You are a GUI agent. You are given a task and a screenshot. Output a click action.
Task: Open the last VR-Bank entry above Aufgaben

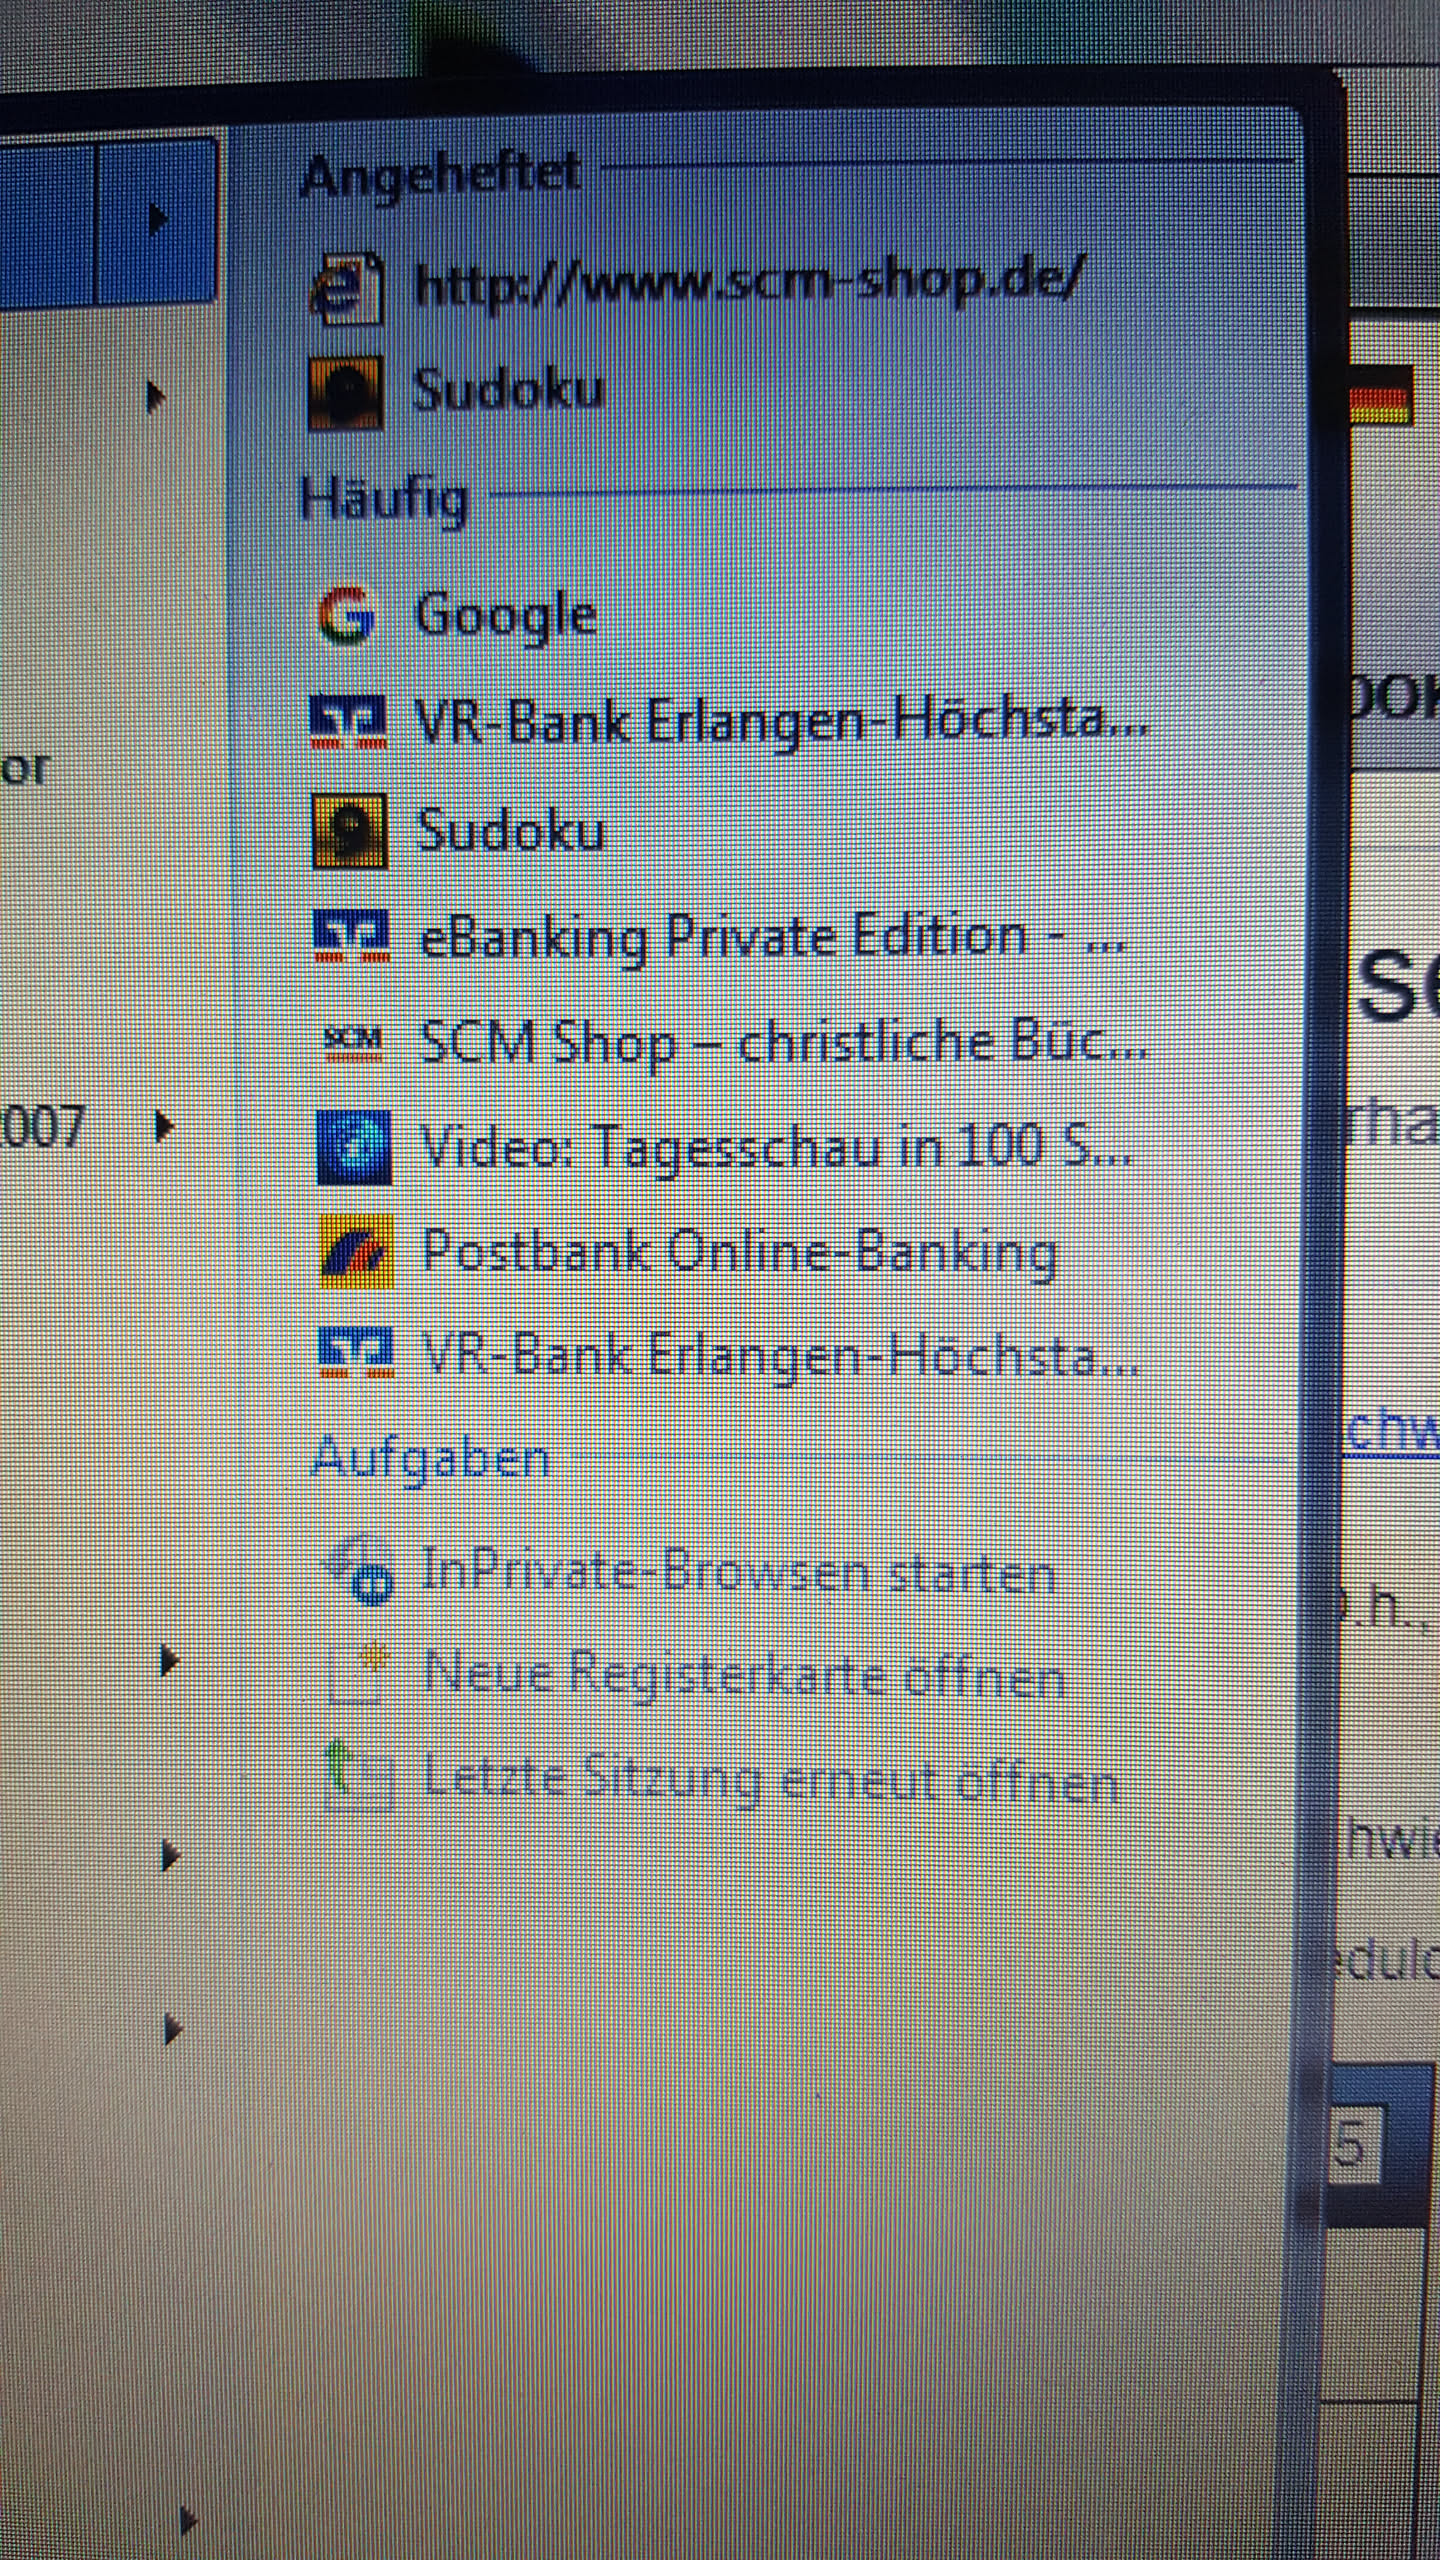[780, 1357]
